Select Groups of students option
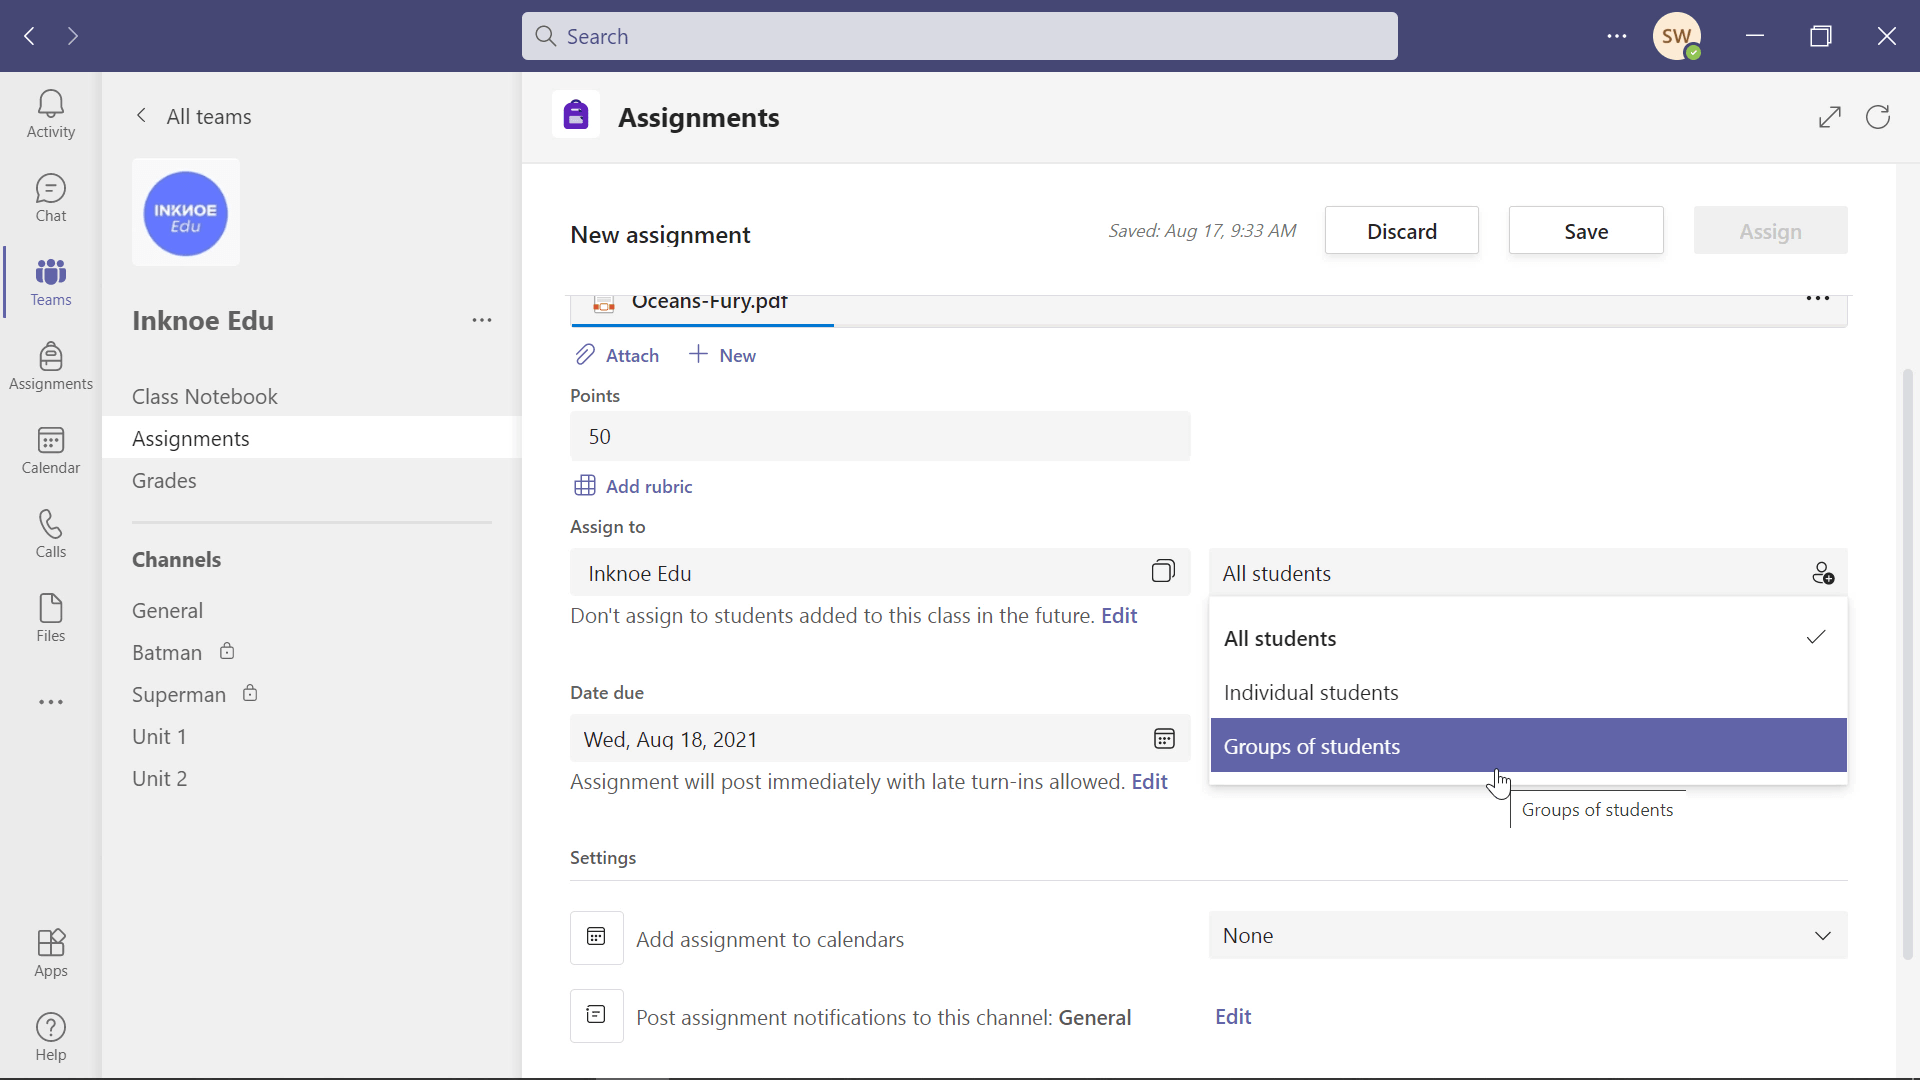 (1528, 745)
